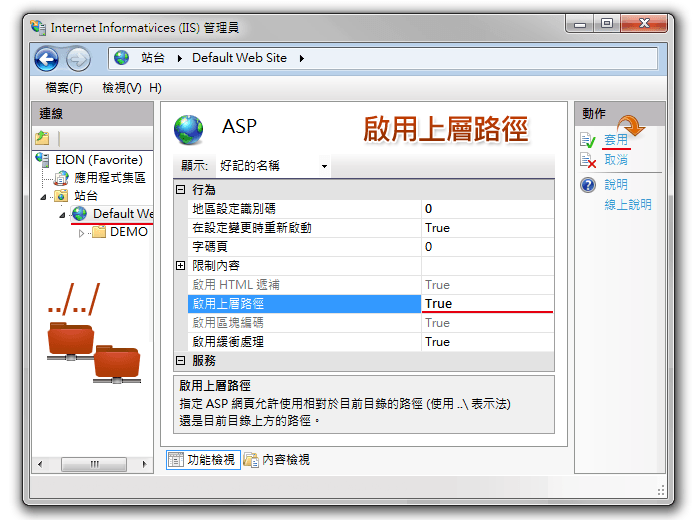Switch to 功能檢視 tab

pos(203,460)
